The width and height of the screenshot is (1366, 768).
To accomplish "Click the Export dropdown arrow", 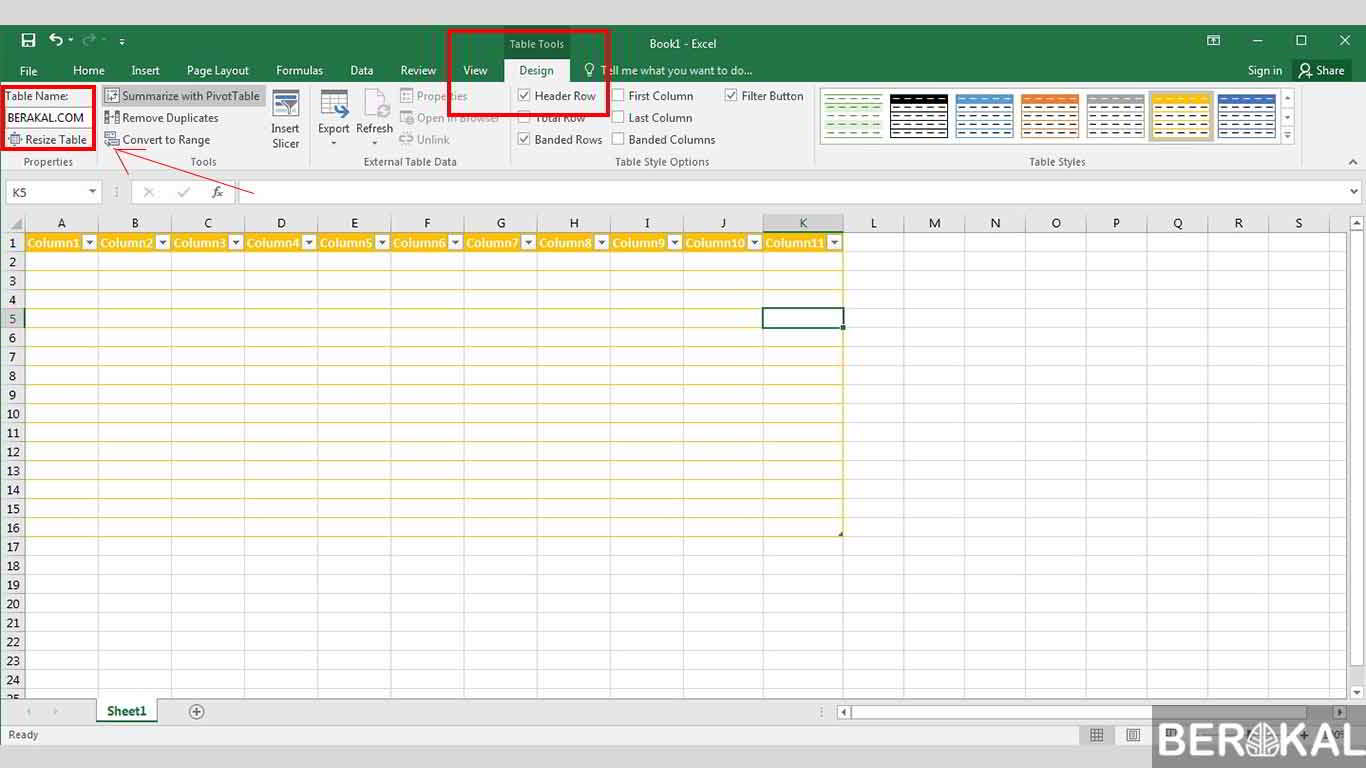I will (334, 143).
